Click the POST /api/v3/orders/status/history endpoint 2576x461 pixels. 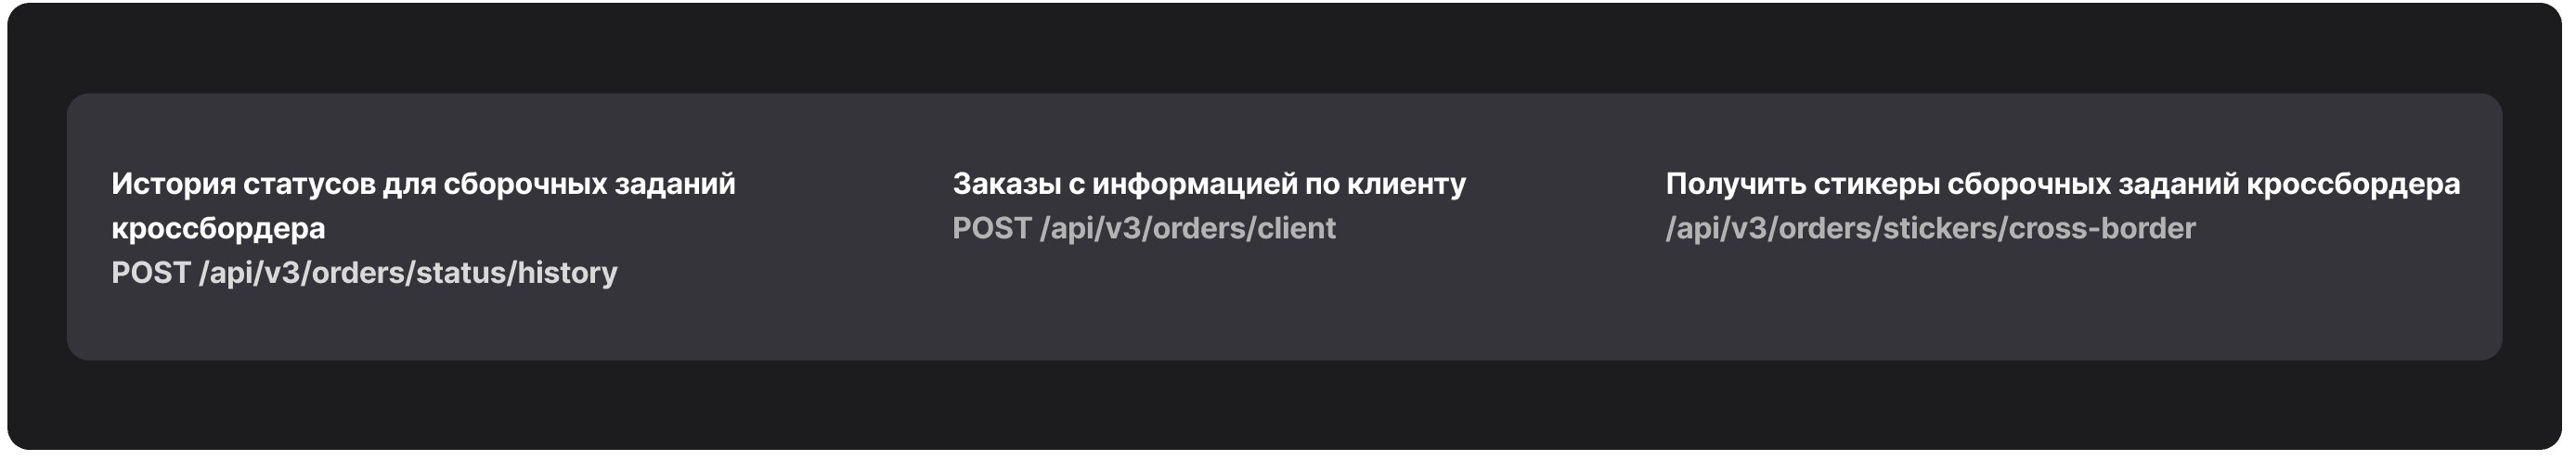[364, 273]
